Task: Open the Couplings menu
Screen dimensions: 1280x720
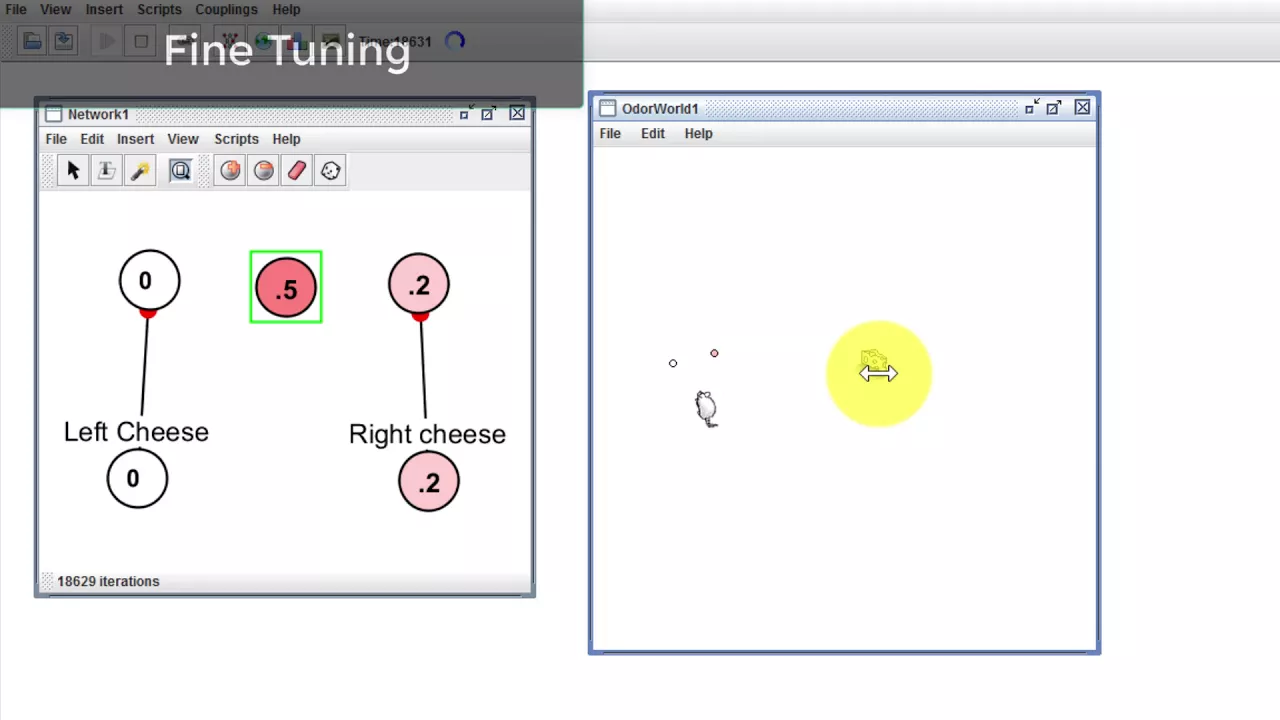Action: (x=226, y=9)
